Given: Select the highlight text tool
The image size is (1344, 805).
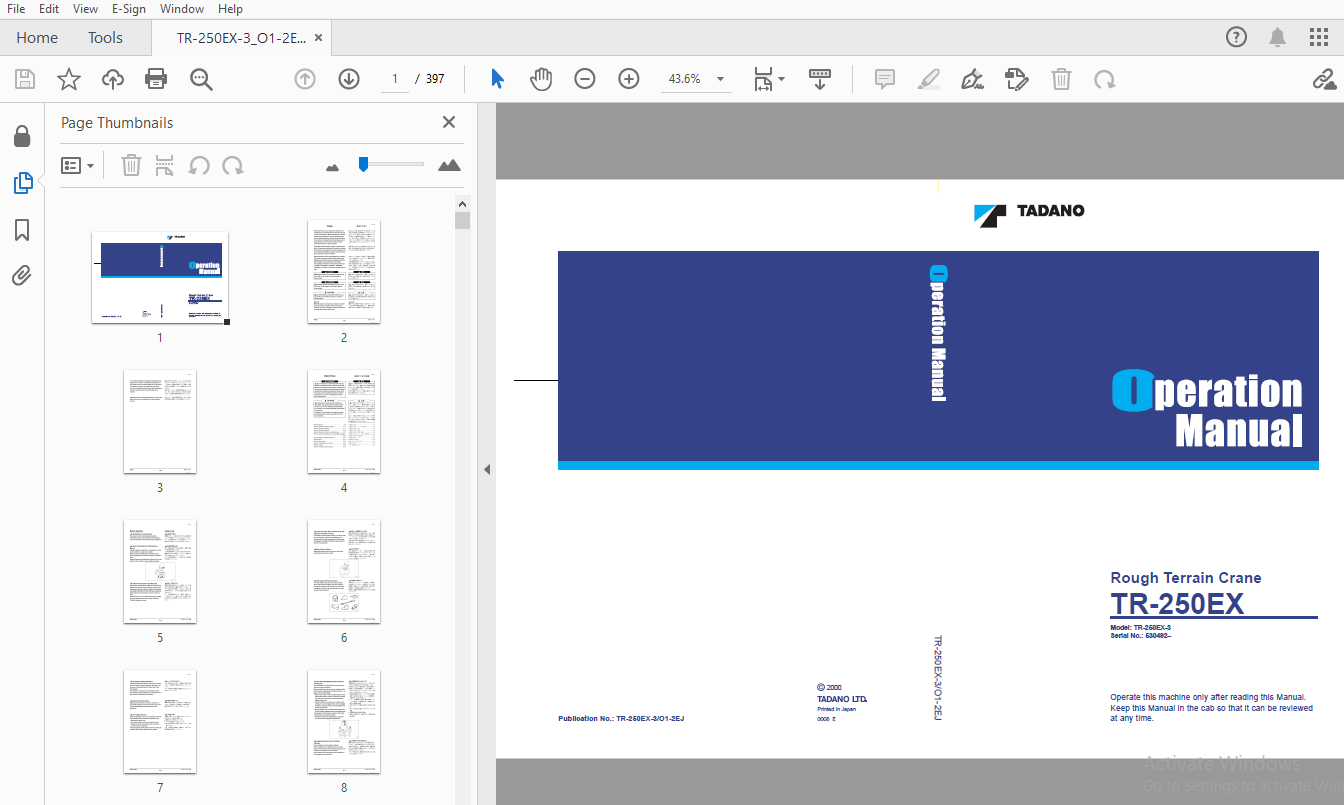Looking at the screenshot, I should pos(929,79).
